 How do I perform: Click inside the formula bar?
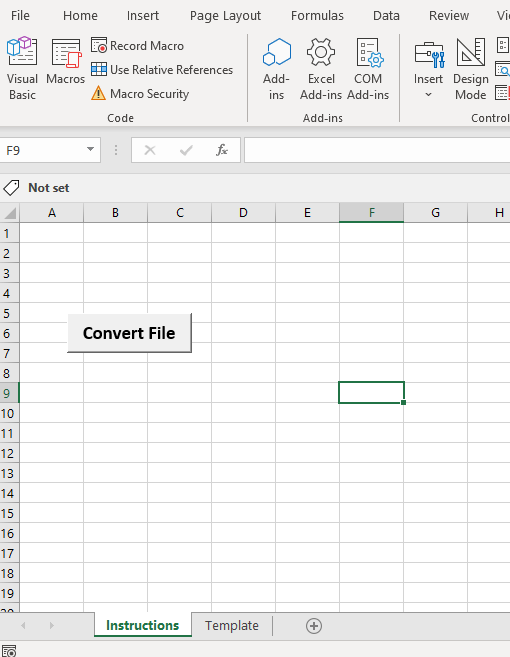[377, 150]
